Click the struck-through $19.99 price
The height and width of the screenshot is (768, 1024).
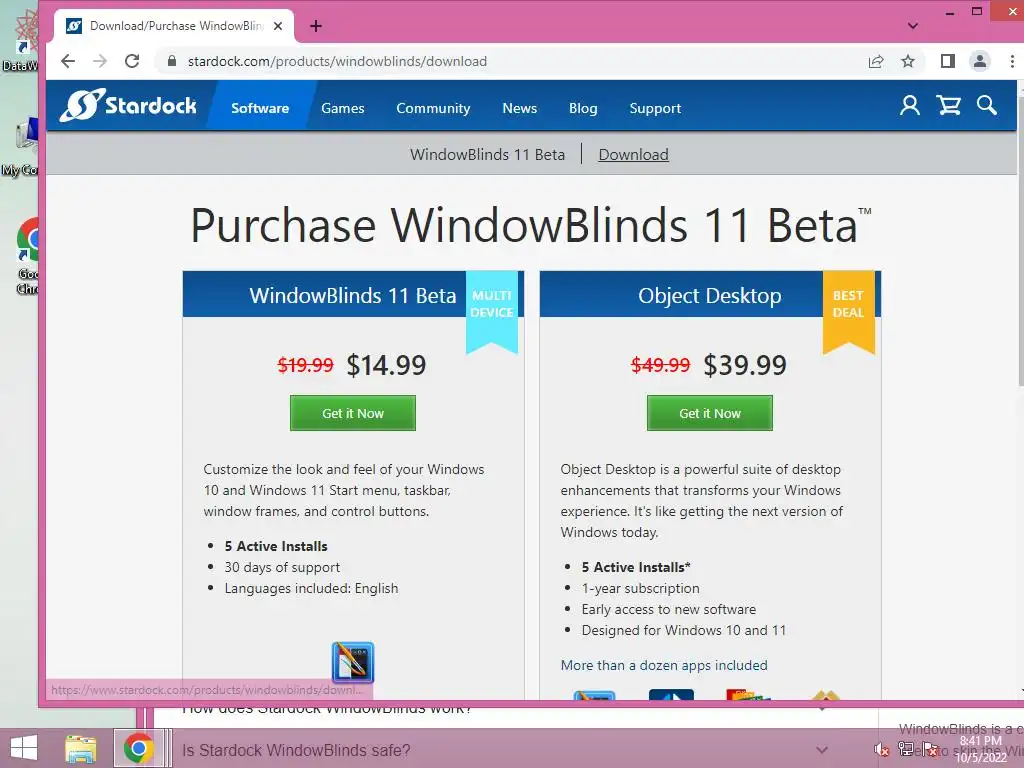point(305,364)
